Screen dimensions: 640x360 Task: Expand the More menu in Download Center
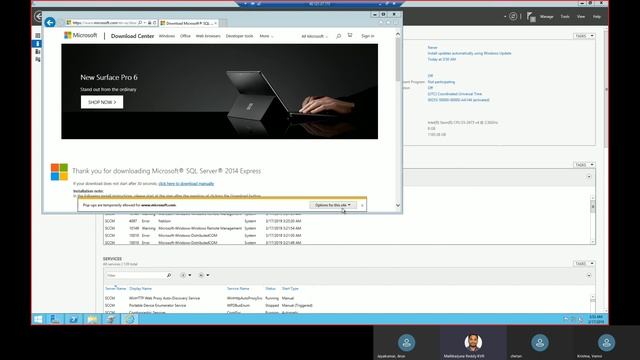coord(266,36)
